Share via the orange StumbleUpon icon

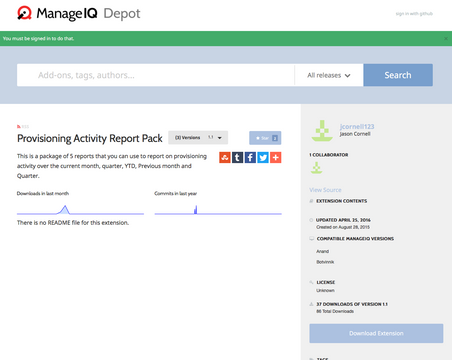click(x=225, y=157)
